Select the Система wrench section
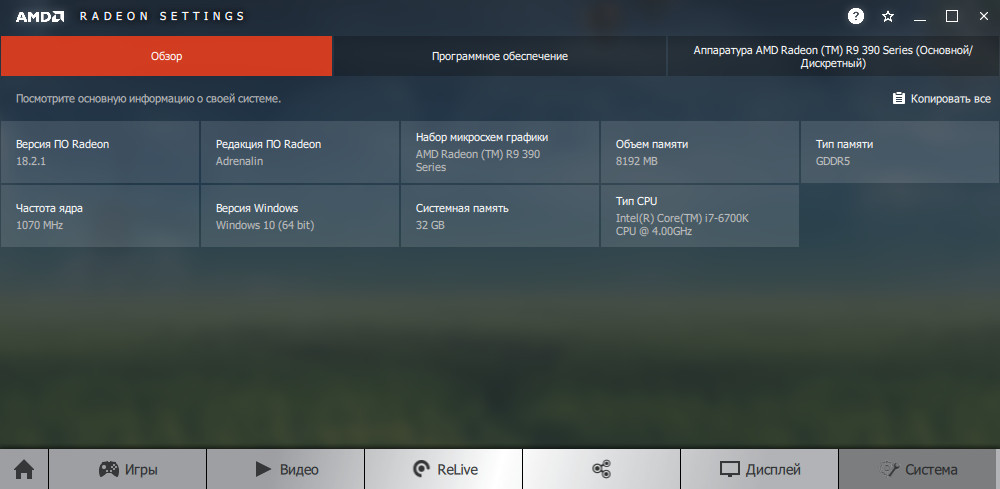The image size is (1000, 489). point(917,469)
